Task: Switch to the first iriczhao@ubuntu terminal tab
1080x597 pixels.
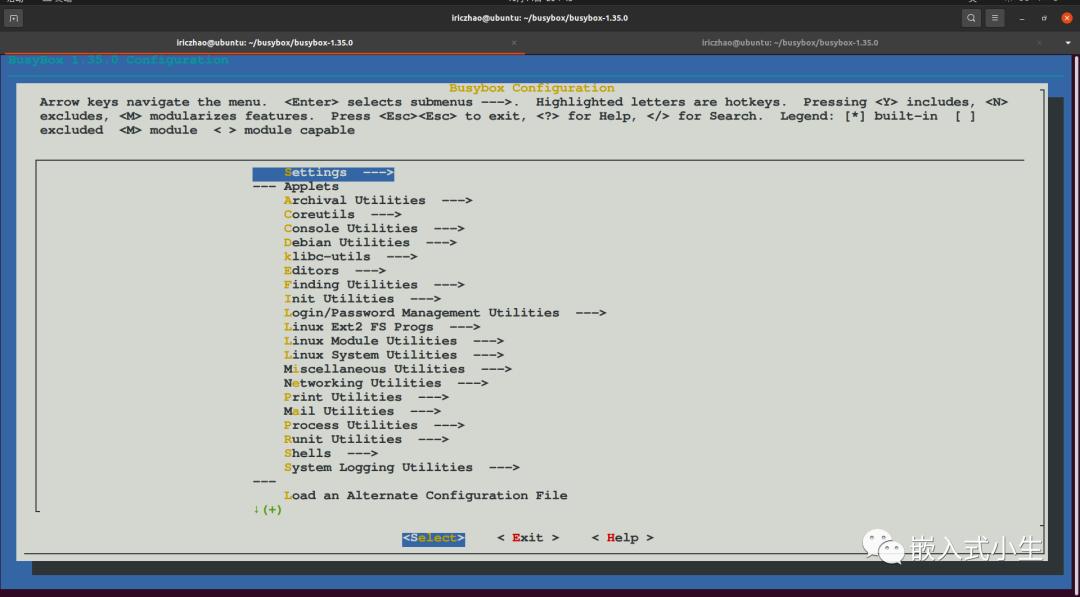Action: point(264,43)
